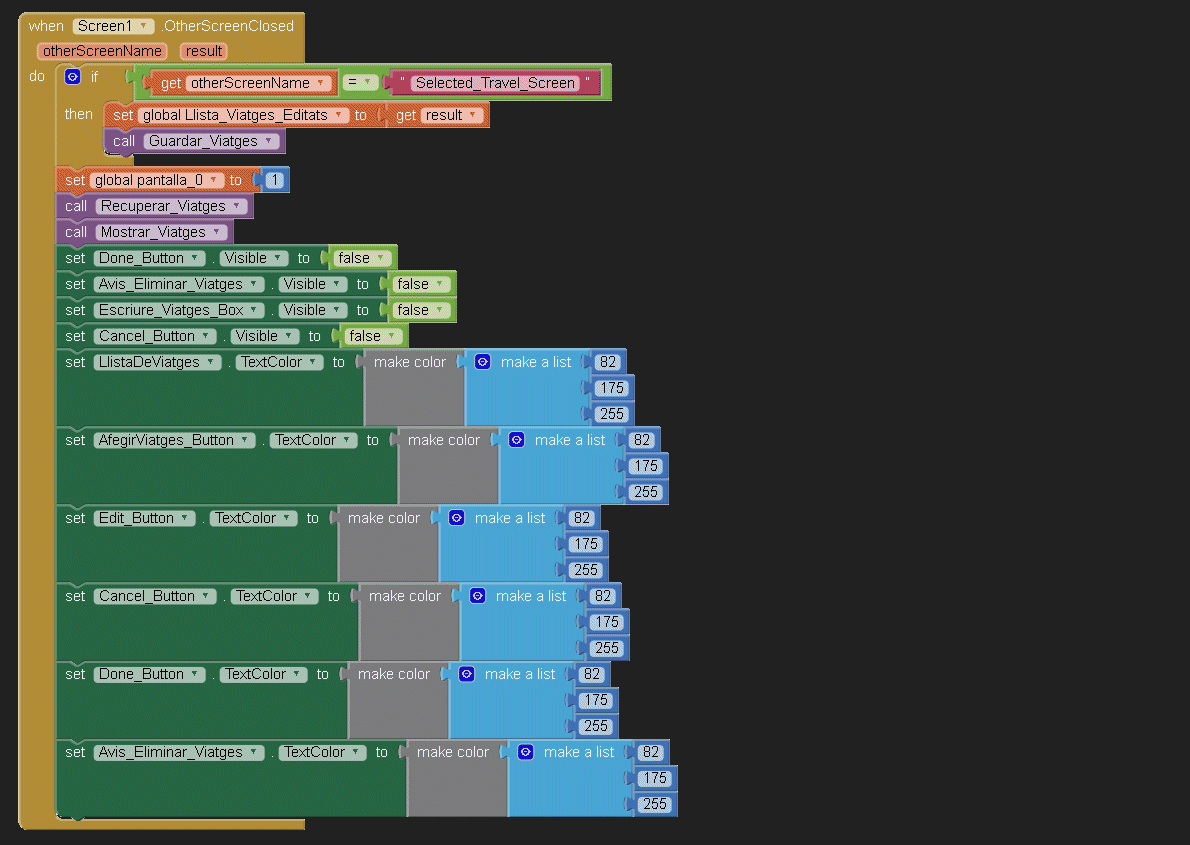The height and width of the screenshot is (845, 1190).
Task: Toggle false value of Cancel_Button Visible
Action: 370,336
